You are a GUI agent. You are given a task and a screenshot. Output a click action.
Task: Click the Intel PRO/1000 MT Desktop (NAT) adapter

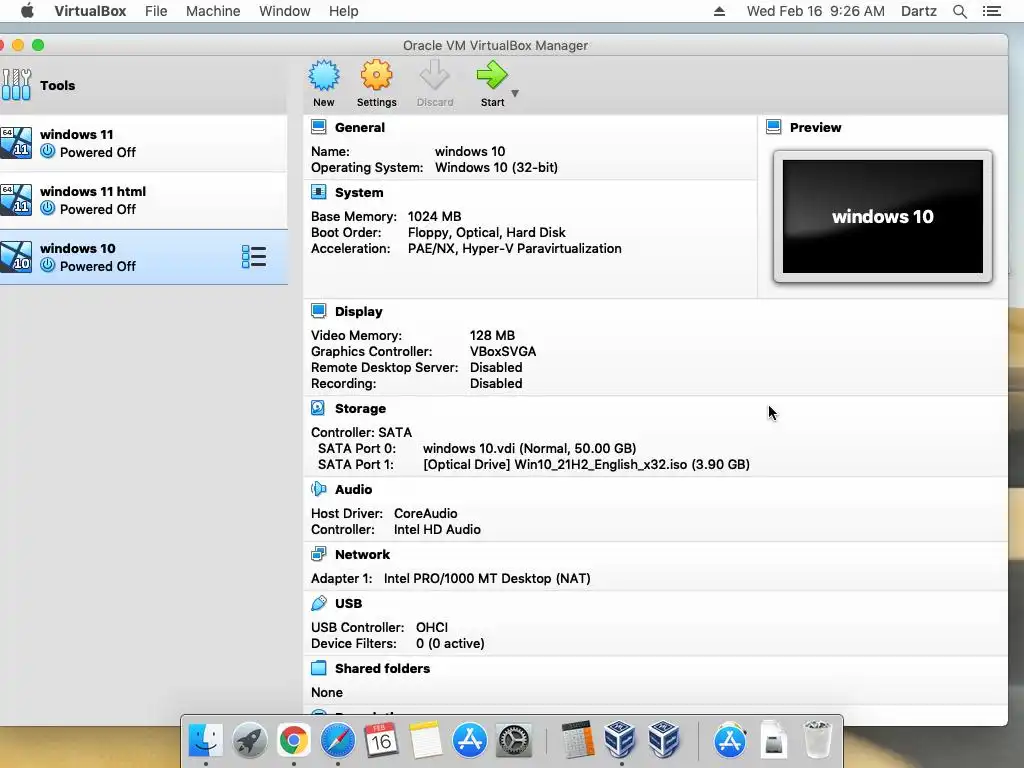(487, 579)
